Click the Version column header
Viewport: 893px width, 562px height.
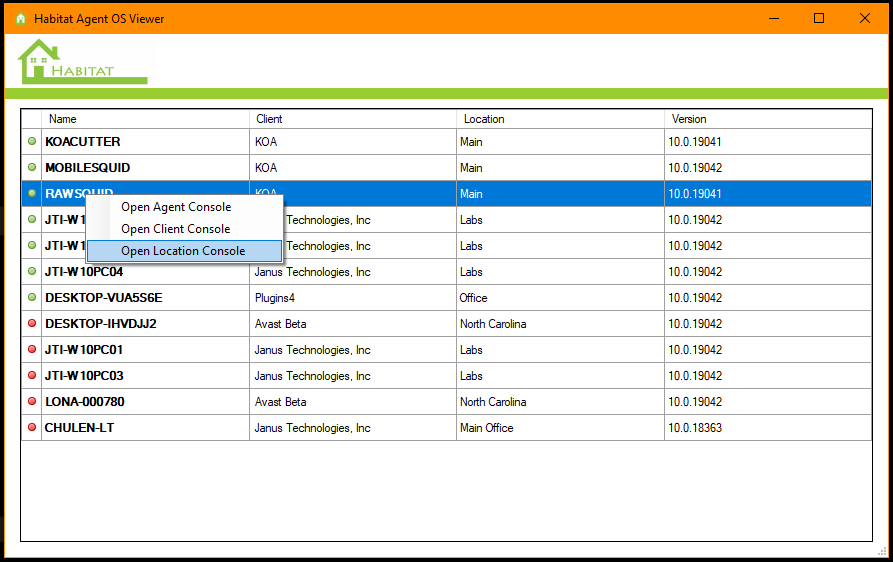(x=689, y=119)
